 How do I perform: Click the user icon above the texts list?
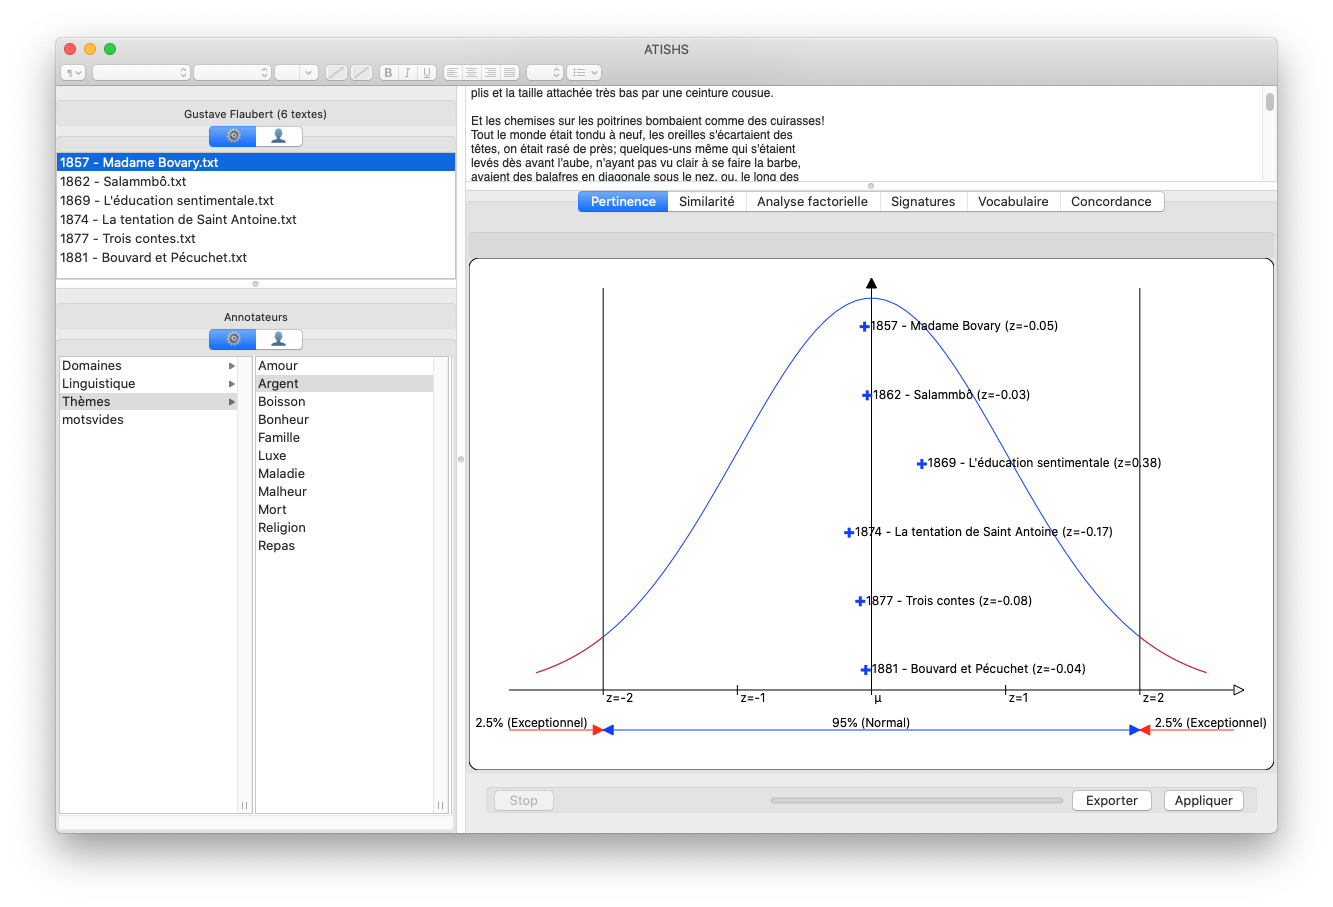coord(279,136)
